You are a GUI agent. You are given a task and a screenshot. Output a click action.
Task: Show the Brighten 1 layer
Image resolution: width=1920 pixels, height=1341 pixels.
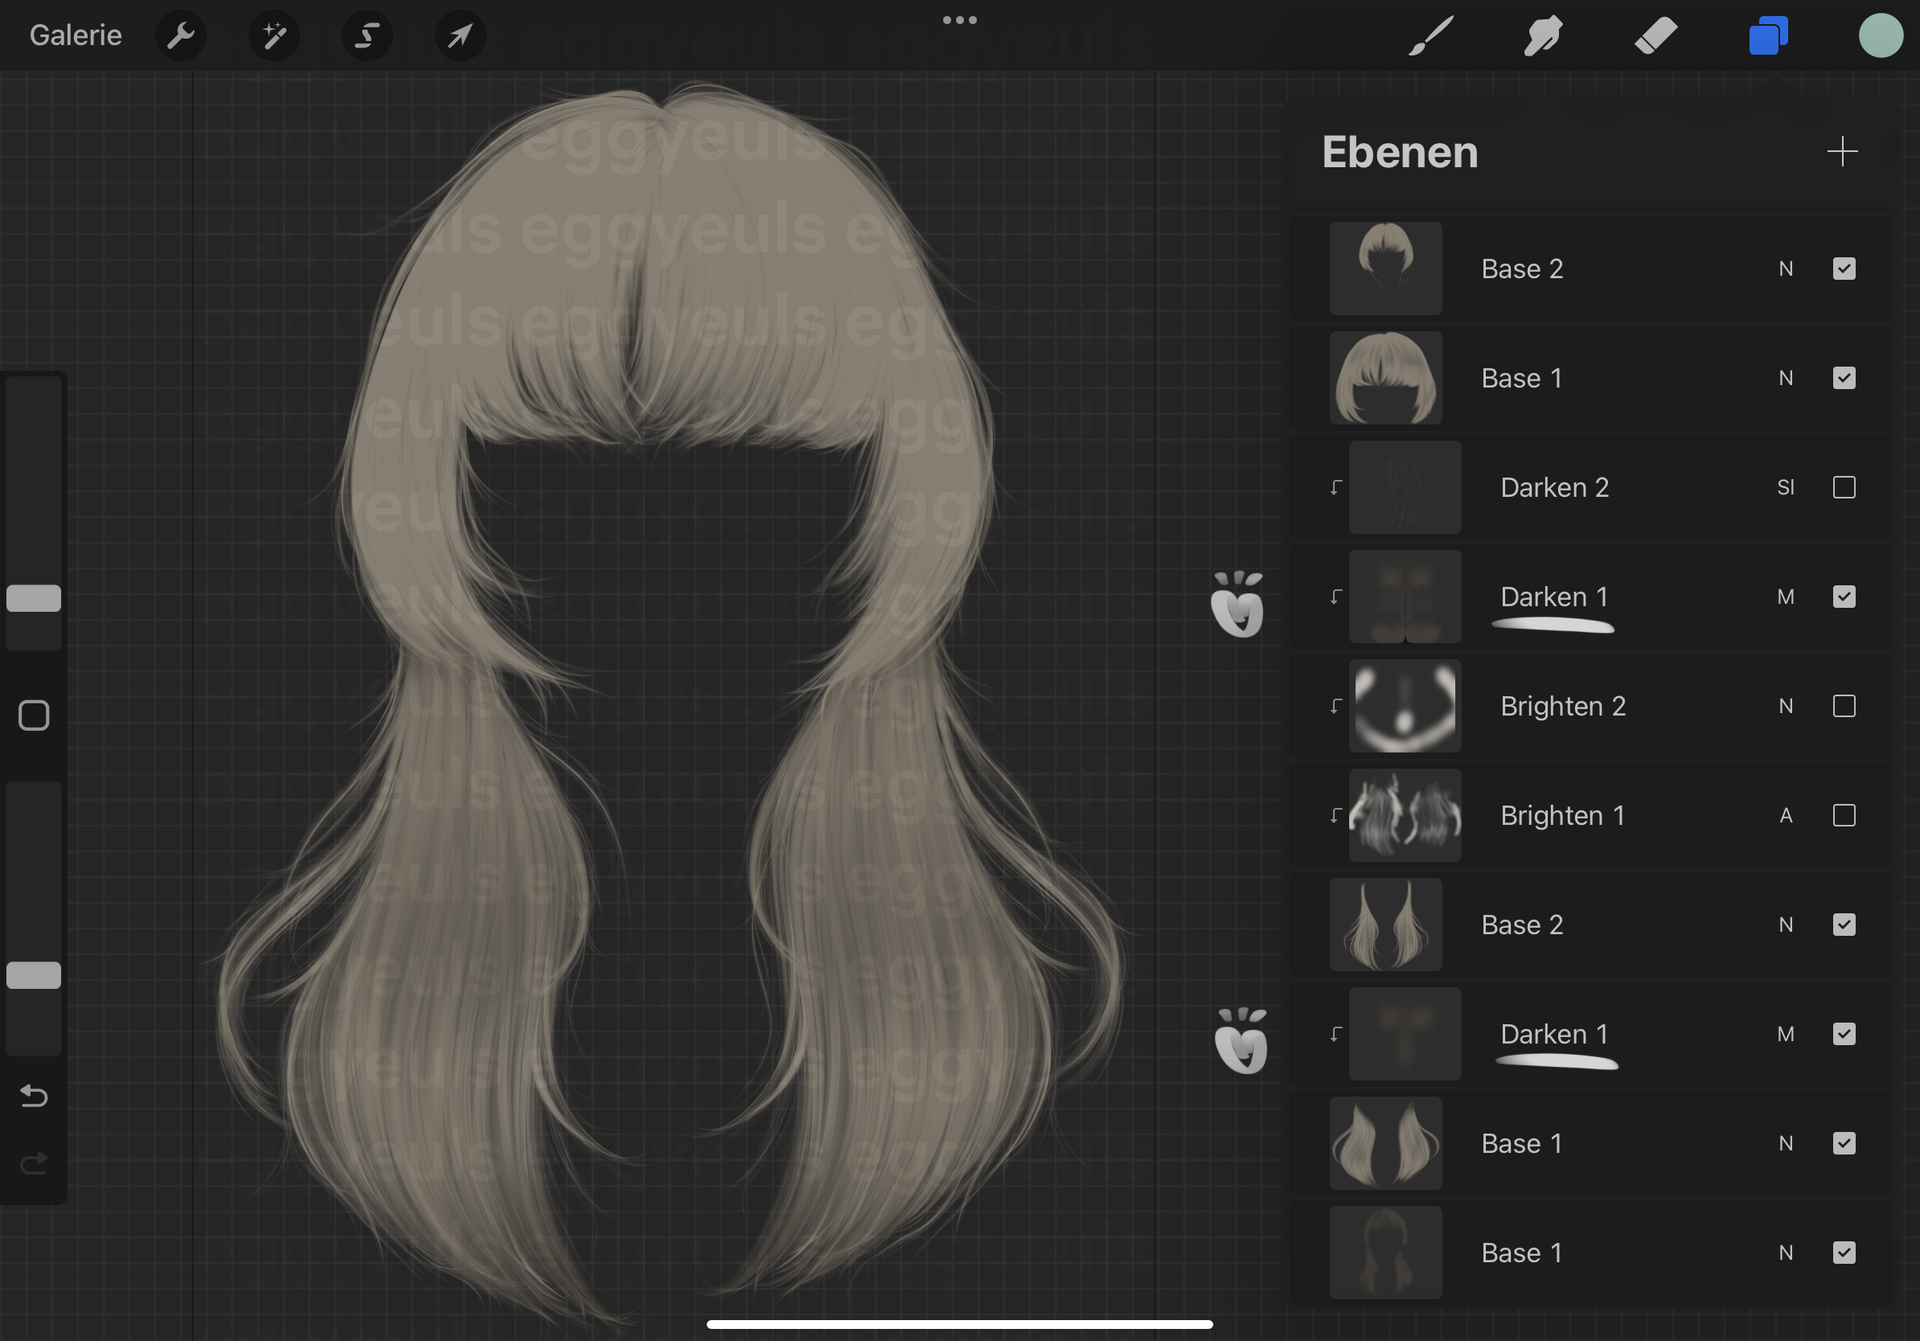point(1844,816)
